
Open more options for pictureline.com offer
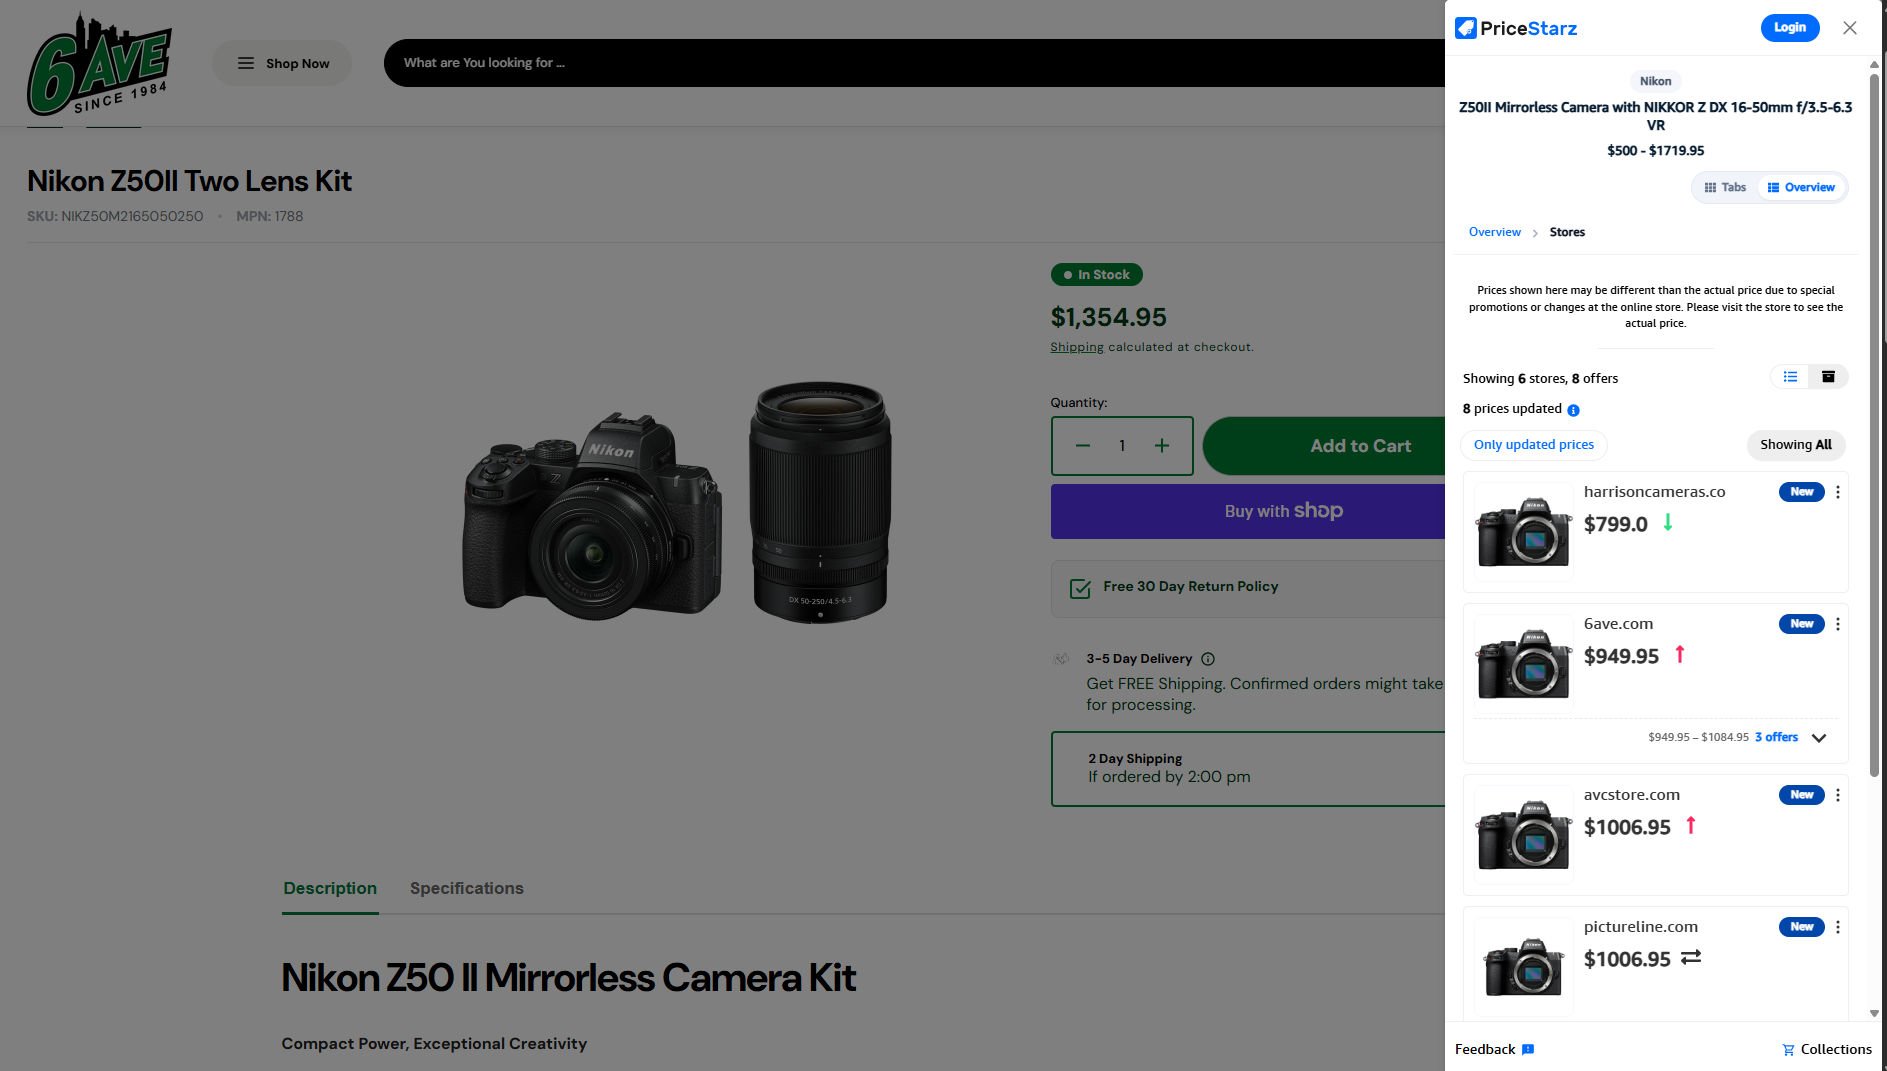tap(1837, 927)
